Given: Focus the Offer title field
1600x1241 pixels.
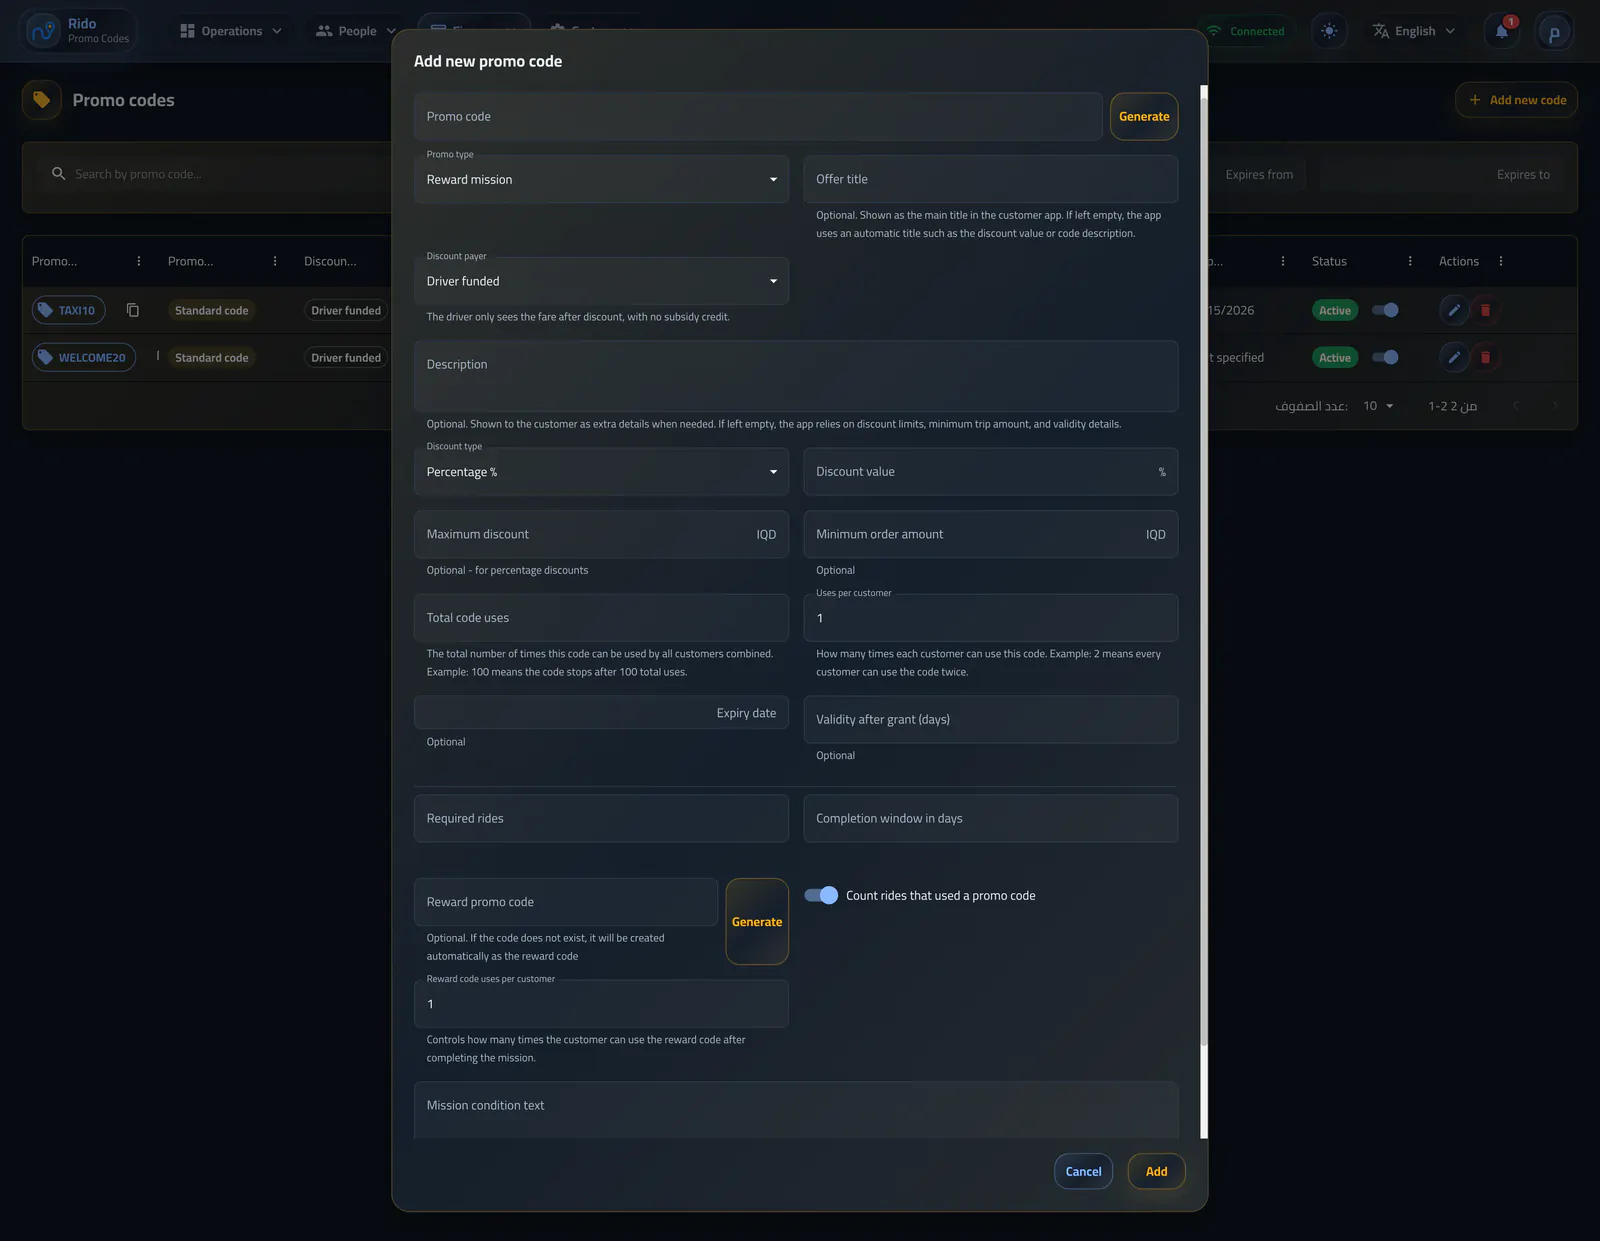Looking at the screenshot, I should [x=990, y=179].
